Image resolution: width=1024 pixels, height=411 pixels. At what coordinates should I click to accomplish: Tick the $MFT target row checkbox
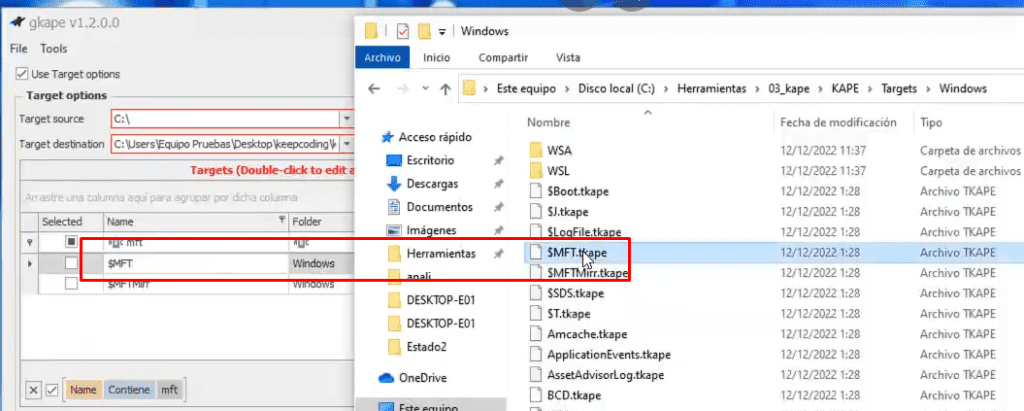pyautogui.click(x=71, y=263)
